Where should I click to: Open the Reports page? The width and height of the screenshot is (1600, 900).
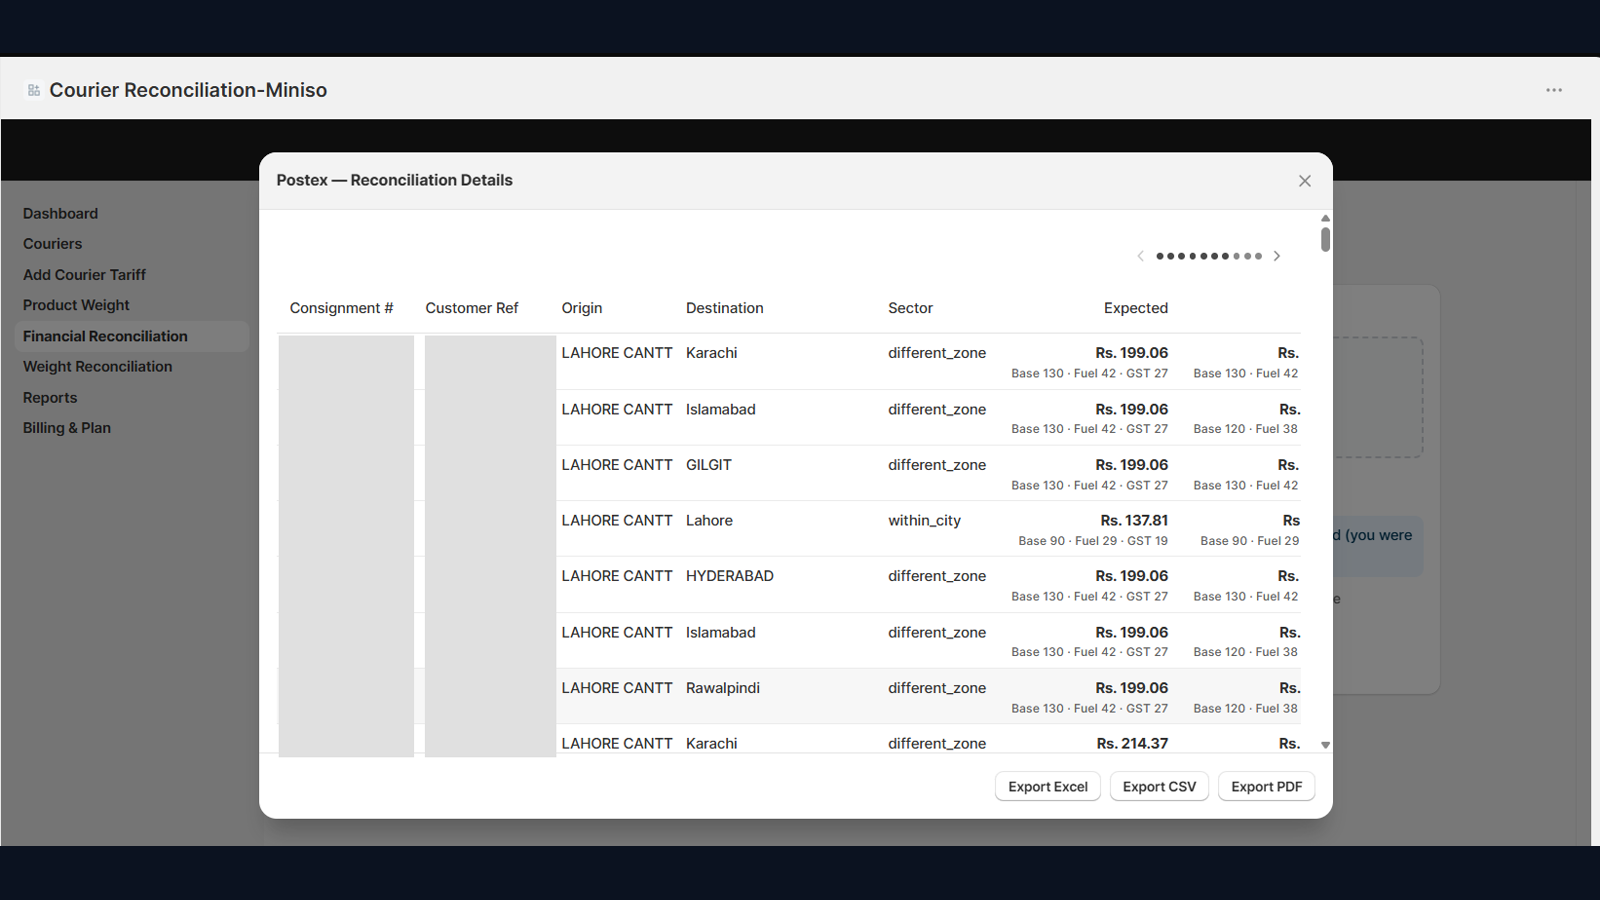click(50, 398)
